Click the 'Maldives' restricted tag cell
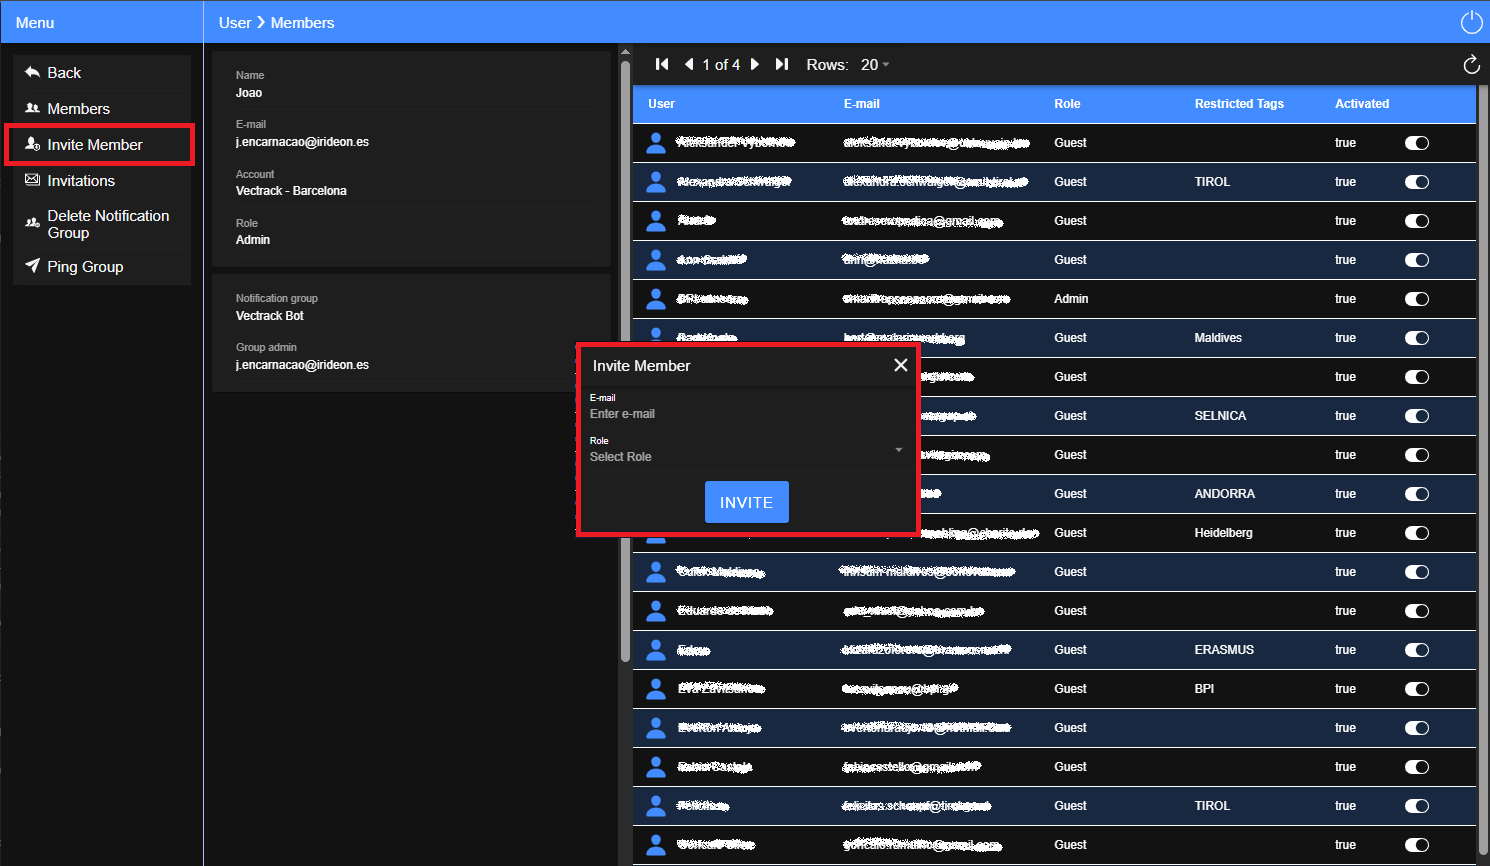 coord(1218,338)
